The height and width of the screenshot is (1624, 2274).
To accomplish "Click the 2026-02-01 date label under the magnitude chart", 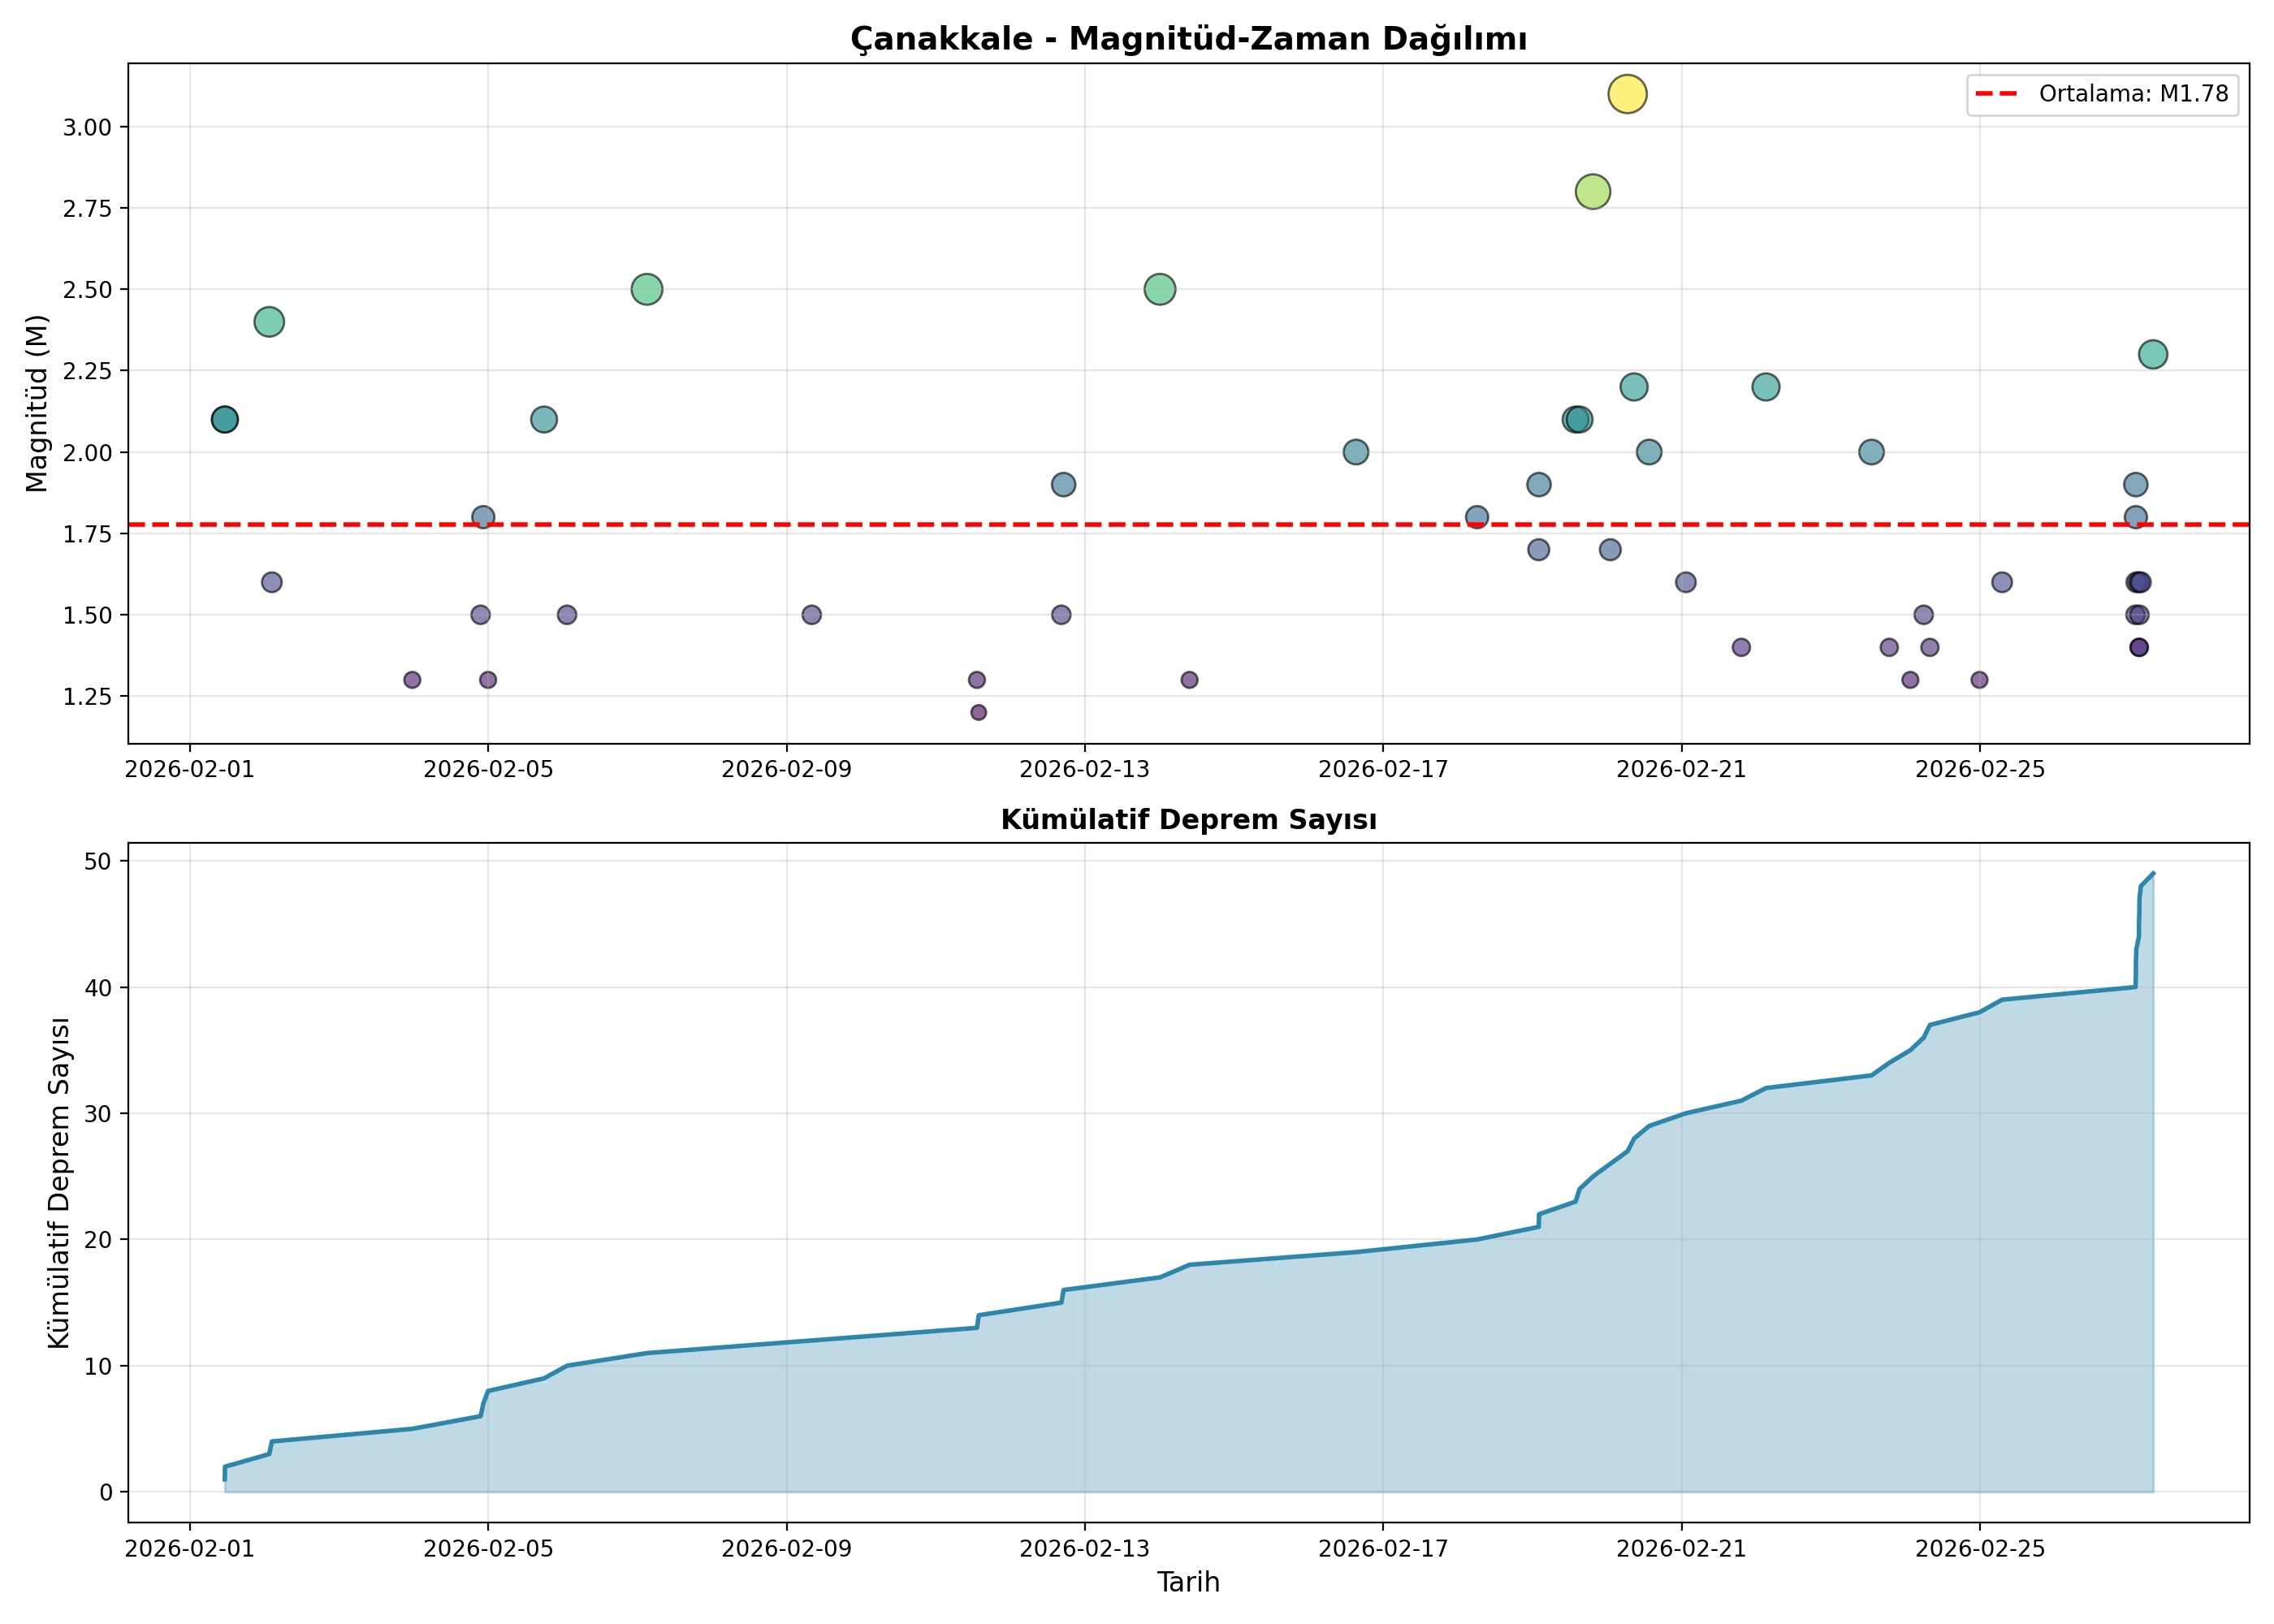I will [190, 769].
